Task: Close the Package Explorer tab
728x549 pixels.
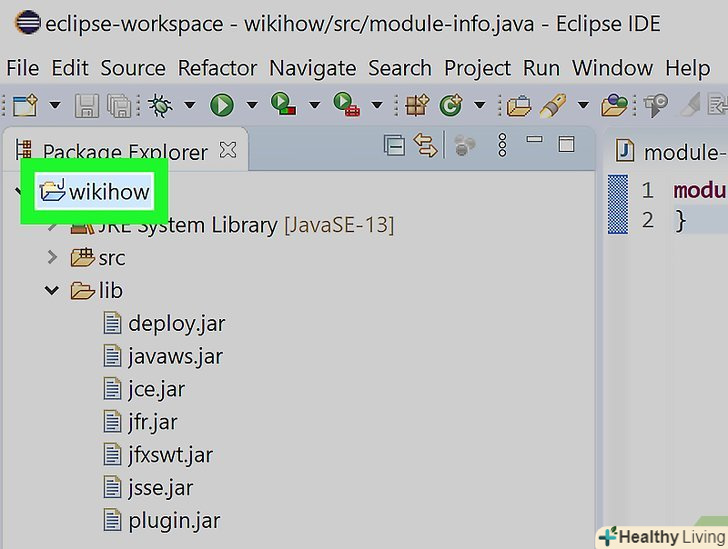Action: [228, 150]
